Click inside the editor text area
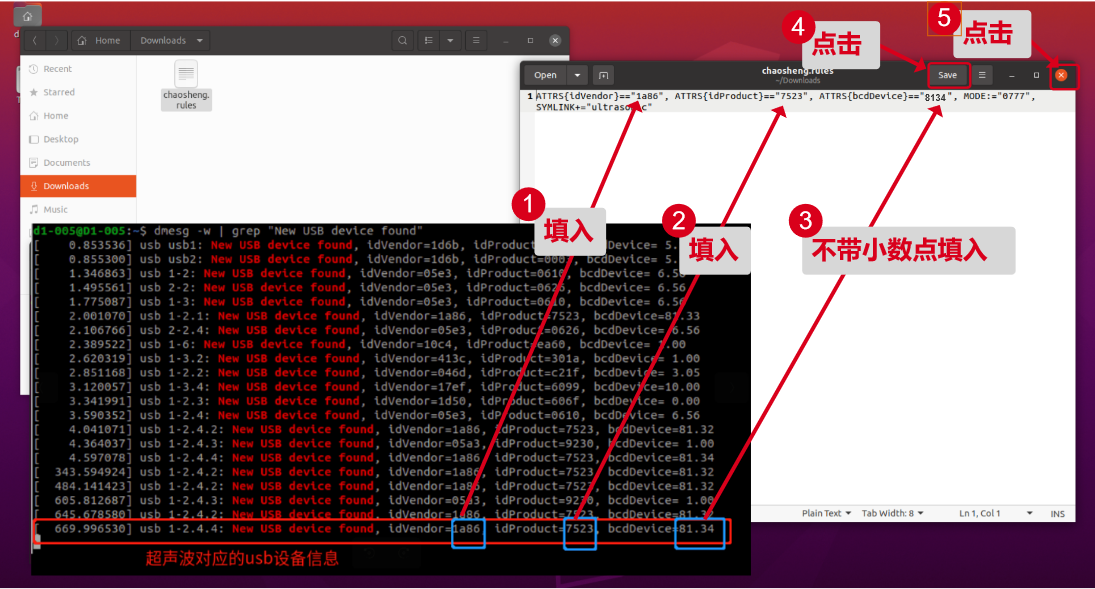The width and height of the screenshot is (1095, 589). 800,300
